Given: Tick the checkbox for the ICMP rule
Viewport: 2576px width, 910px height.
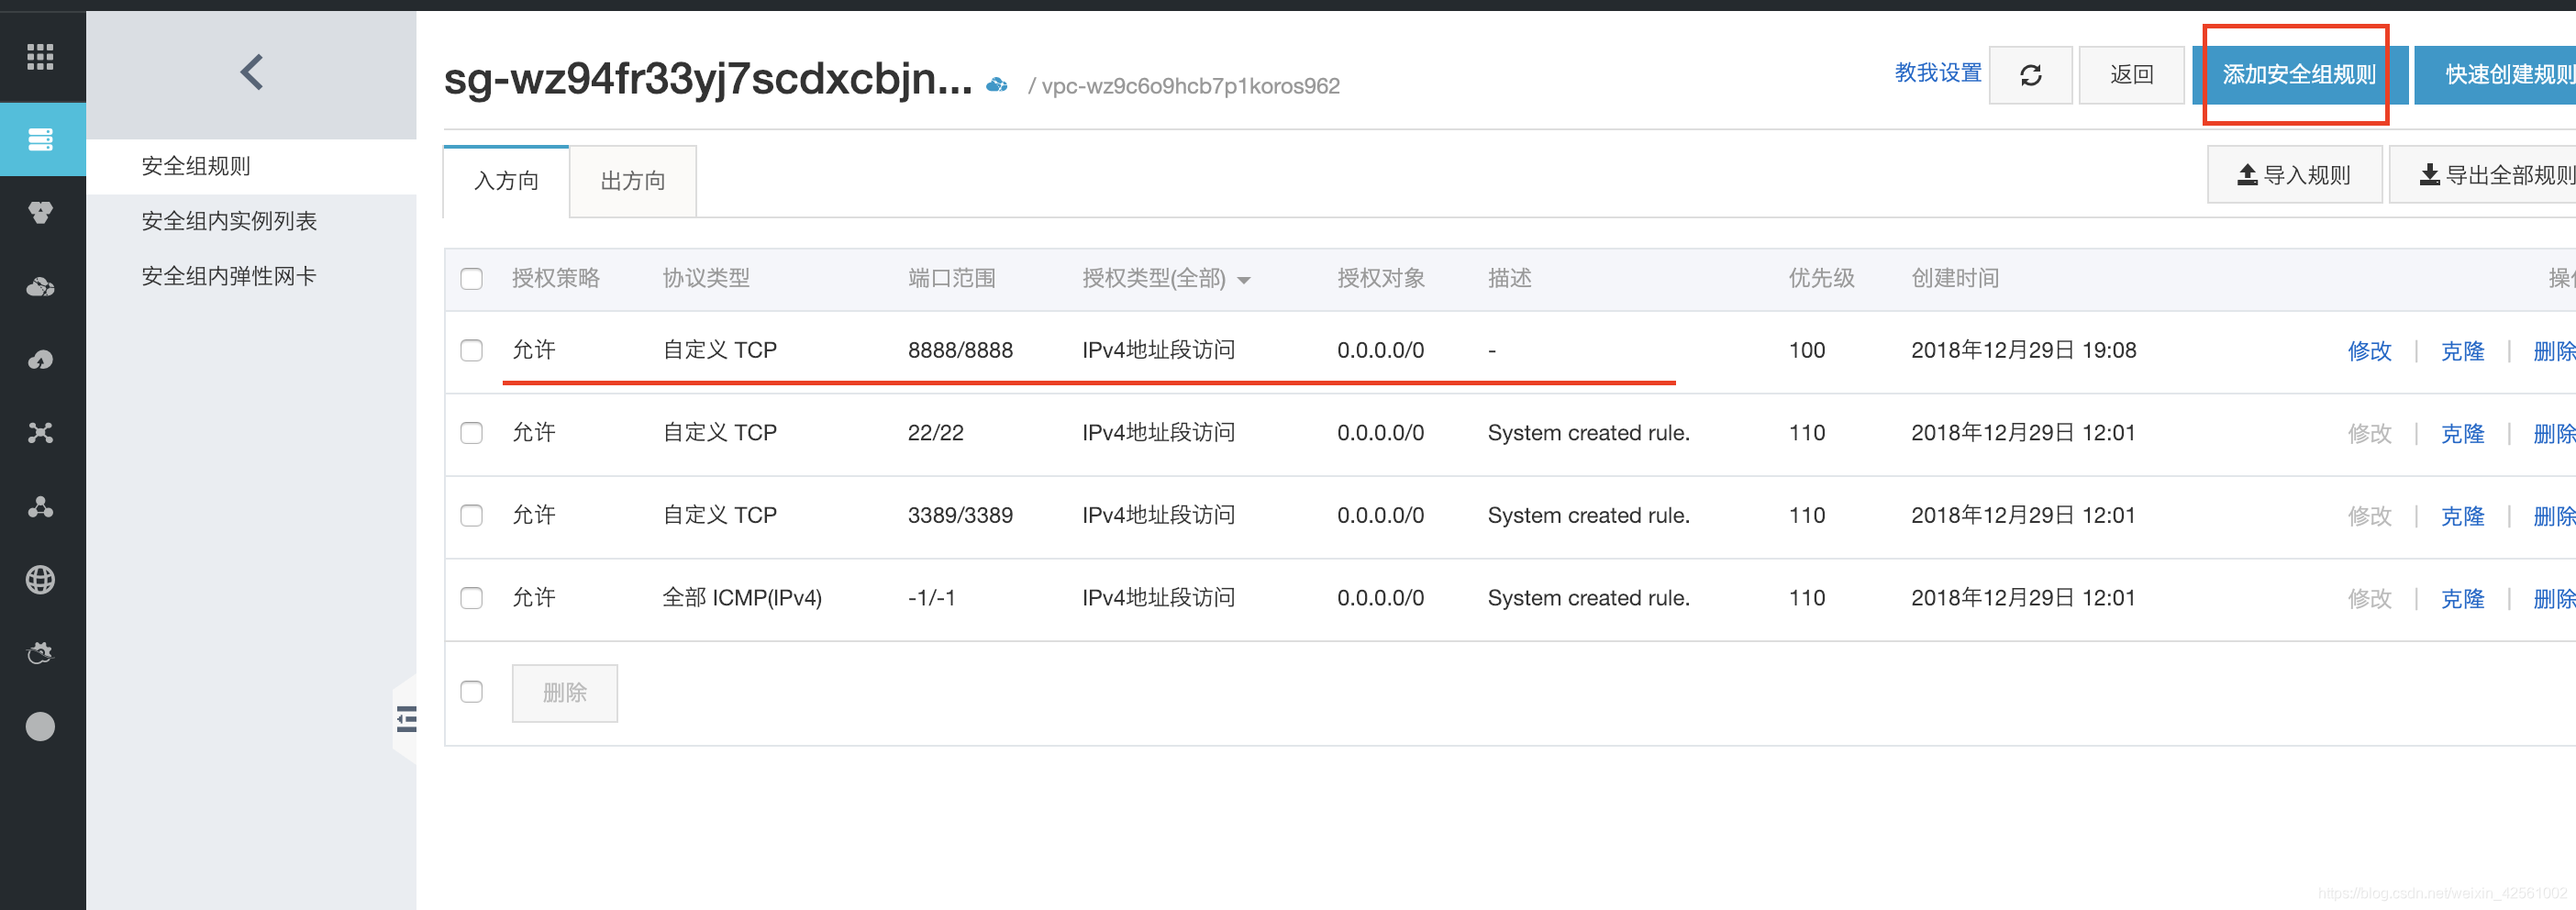Looking at the screenshot, I should [471, 598].
